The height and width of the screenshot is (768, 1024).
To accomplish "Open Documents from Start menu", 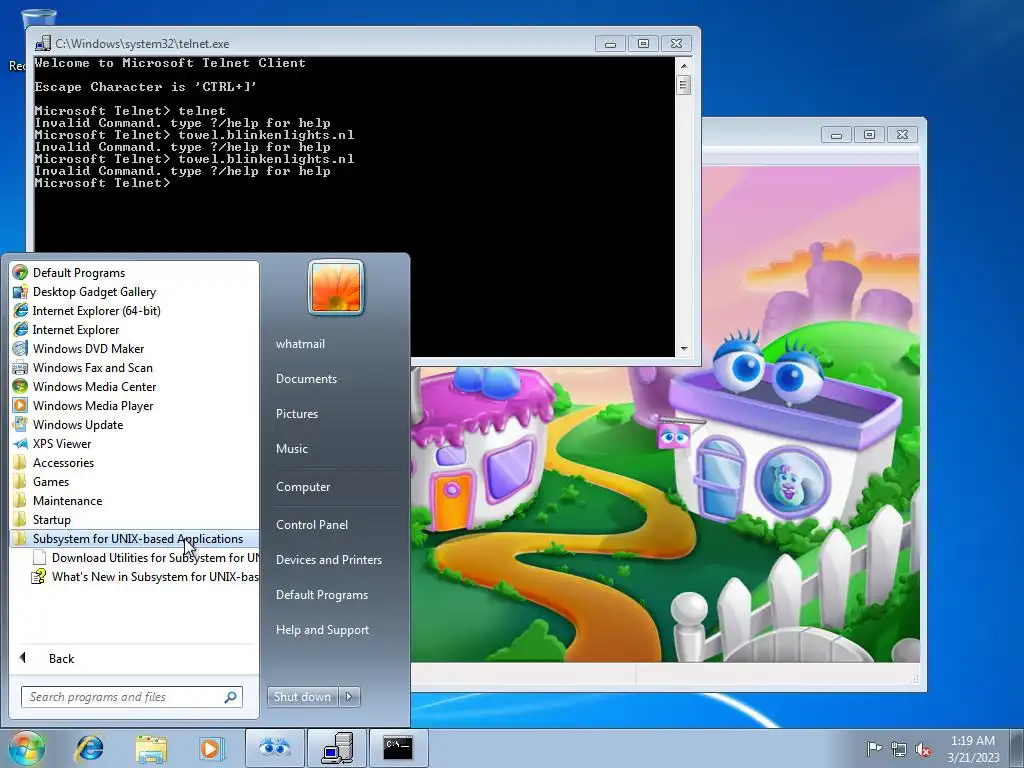I will 306,379.
